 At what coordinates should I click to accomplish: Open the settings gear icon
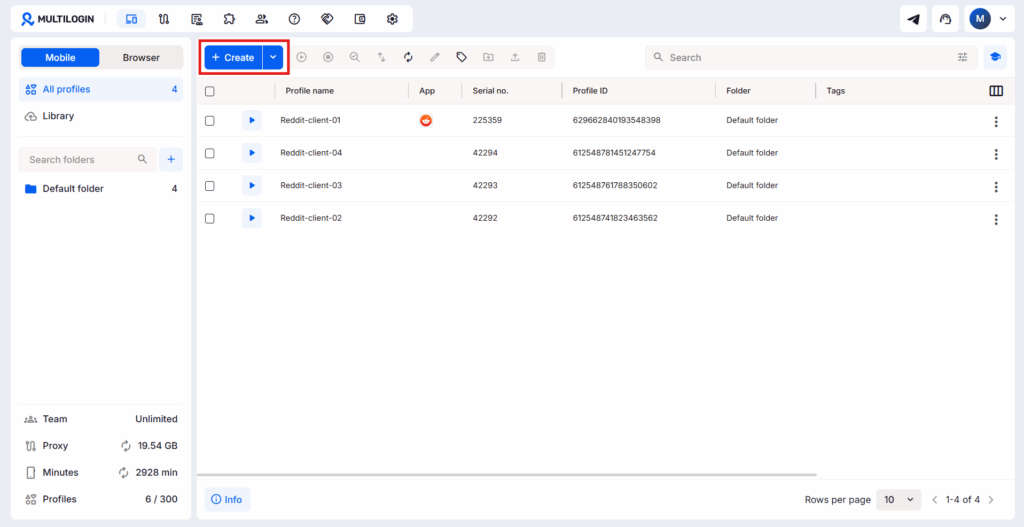click(392, 19)
